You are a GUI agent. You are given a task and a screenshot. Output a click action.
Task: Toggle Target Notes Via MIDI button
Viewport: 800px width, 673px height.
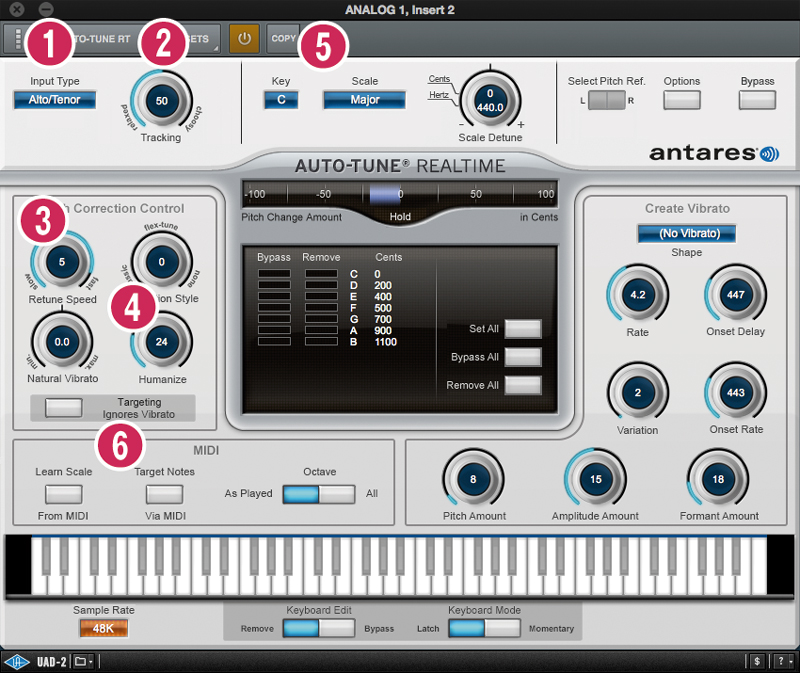pyautogui.click(x=164, y=494)
